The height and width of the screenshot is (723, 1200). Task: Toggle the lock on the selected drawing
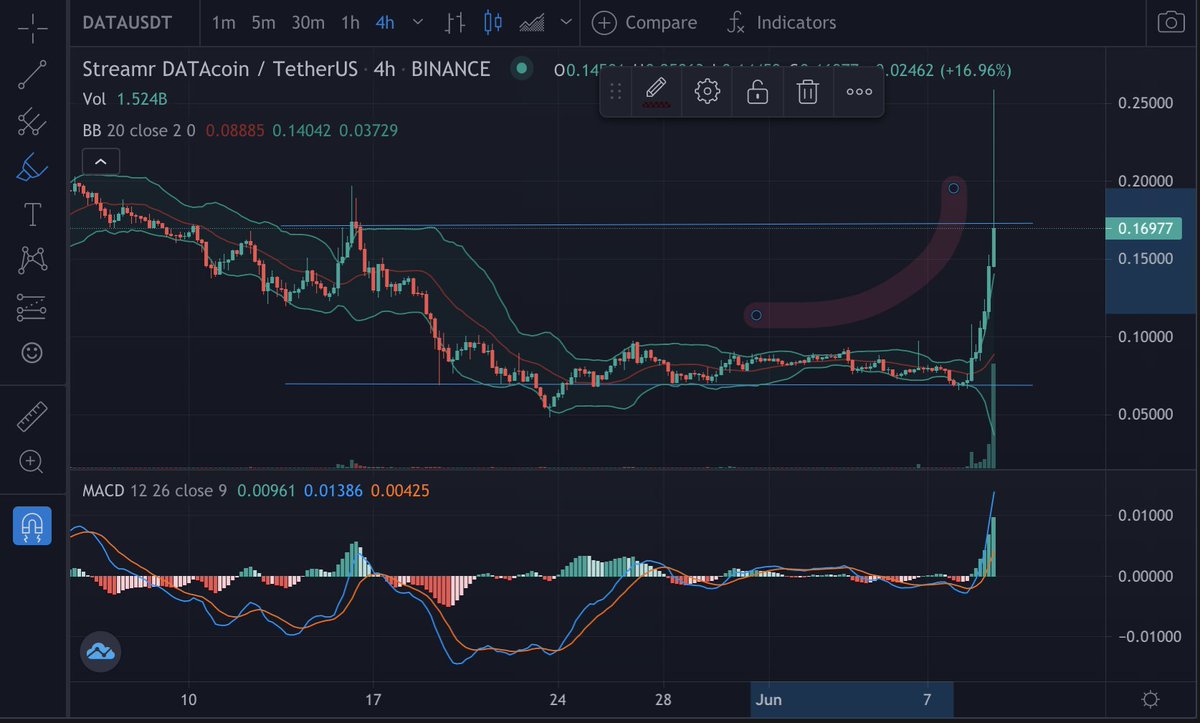click(x=758, y=92)
